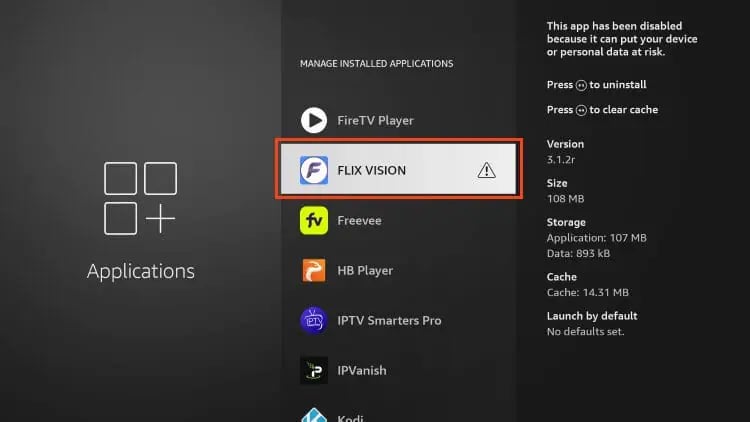Screen dimensions: 750x422
Task: Select the FLIX VISION row
Action: (399, 169)
